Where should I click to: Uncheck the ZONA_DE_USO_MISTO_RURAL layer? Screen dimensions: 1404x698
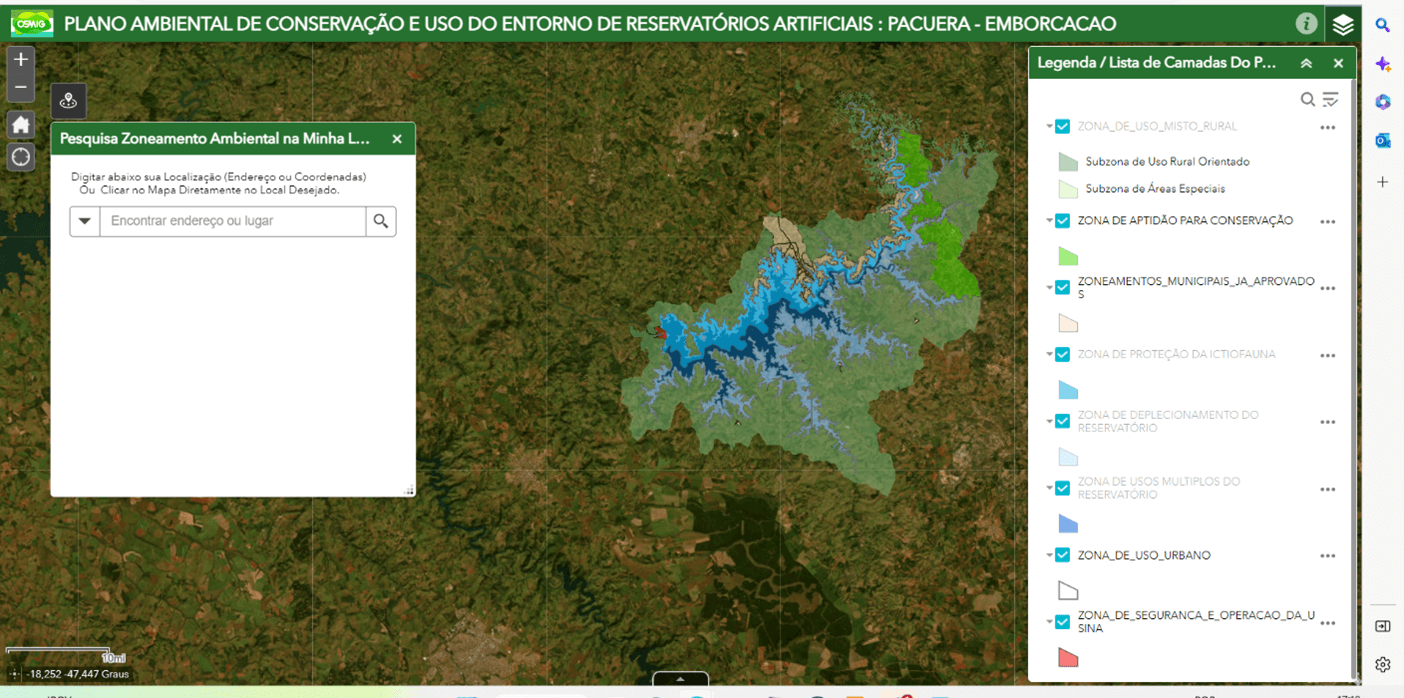tap(1063, 127)
